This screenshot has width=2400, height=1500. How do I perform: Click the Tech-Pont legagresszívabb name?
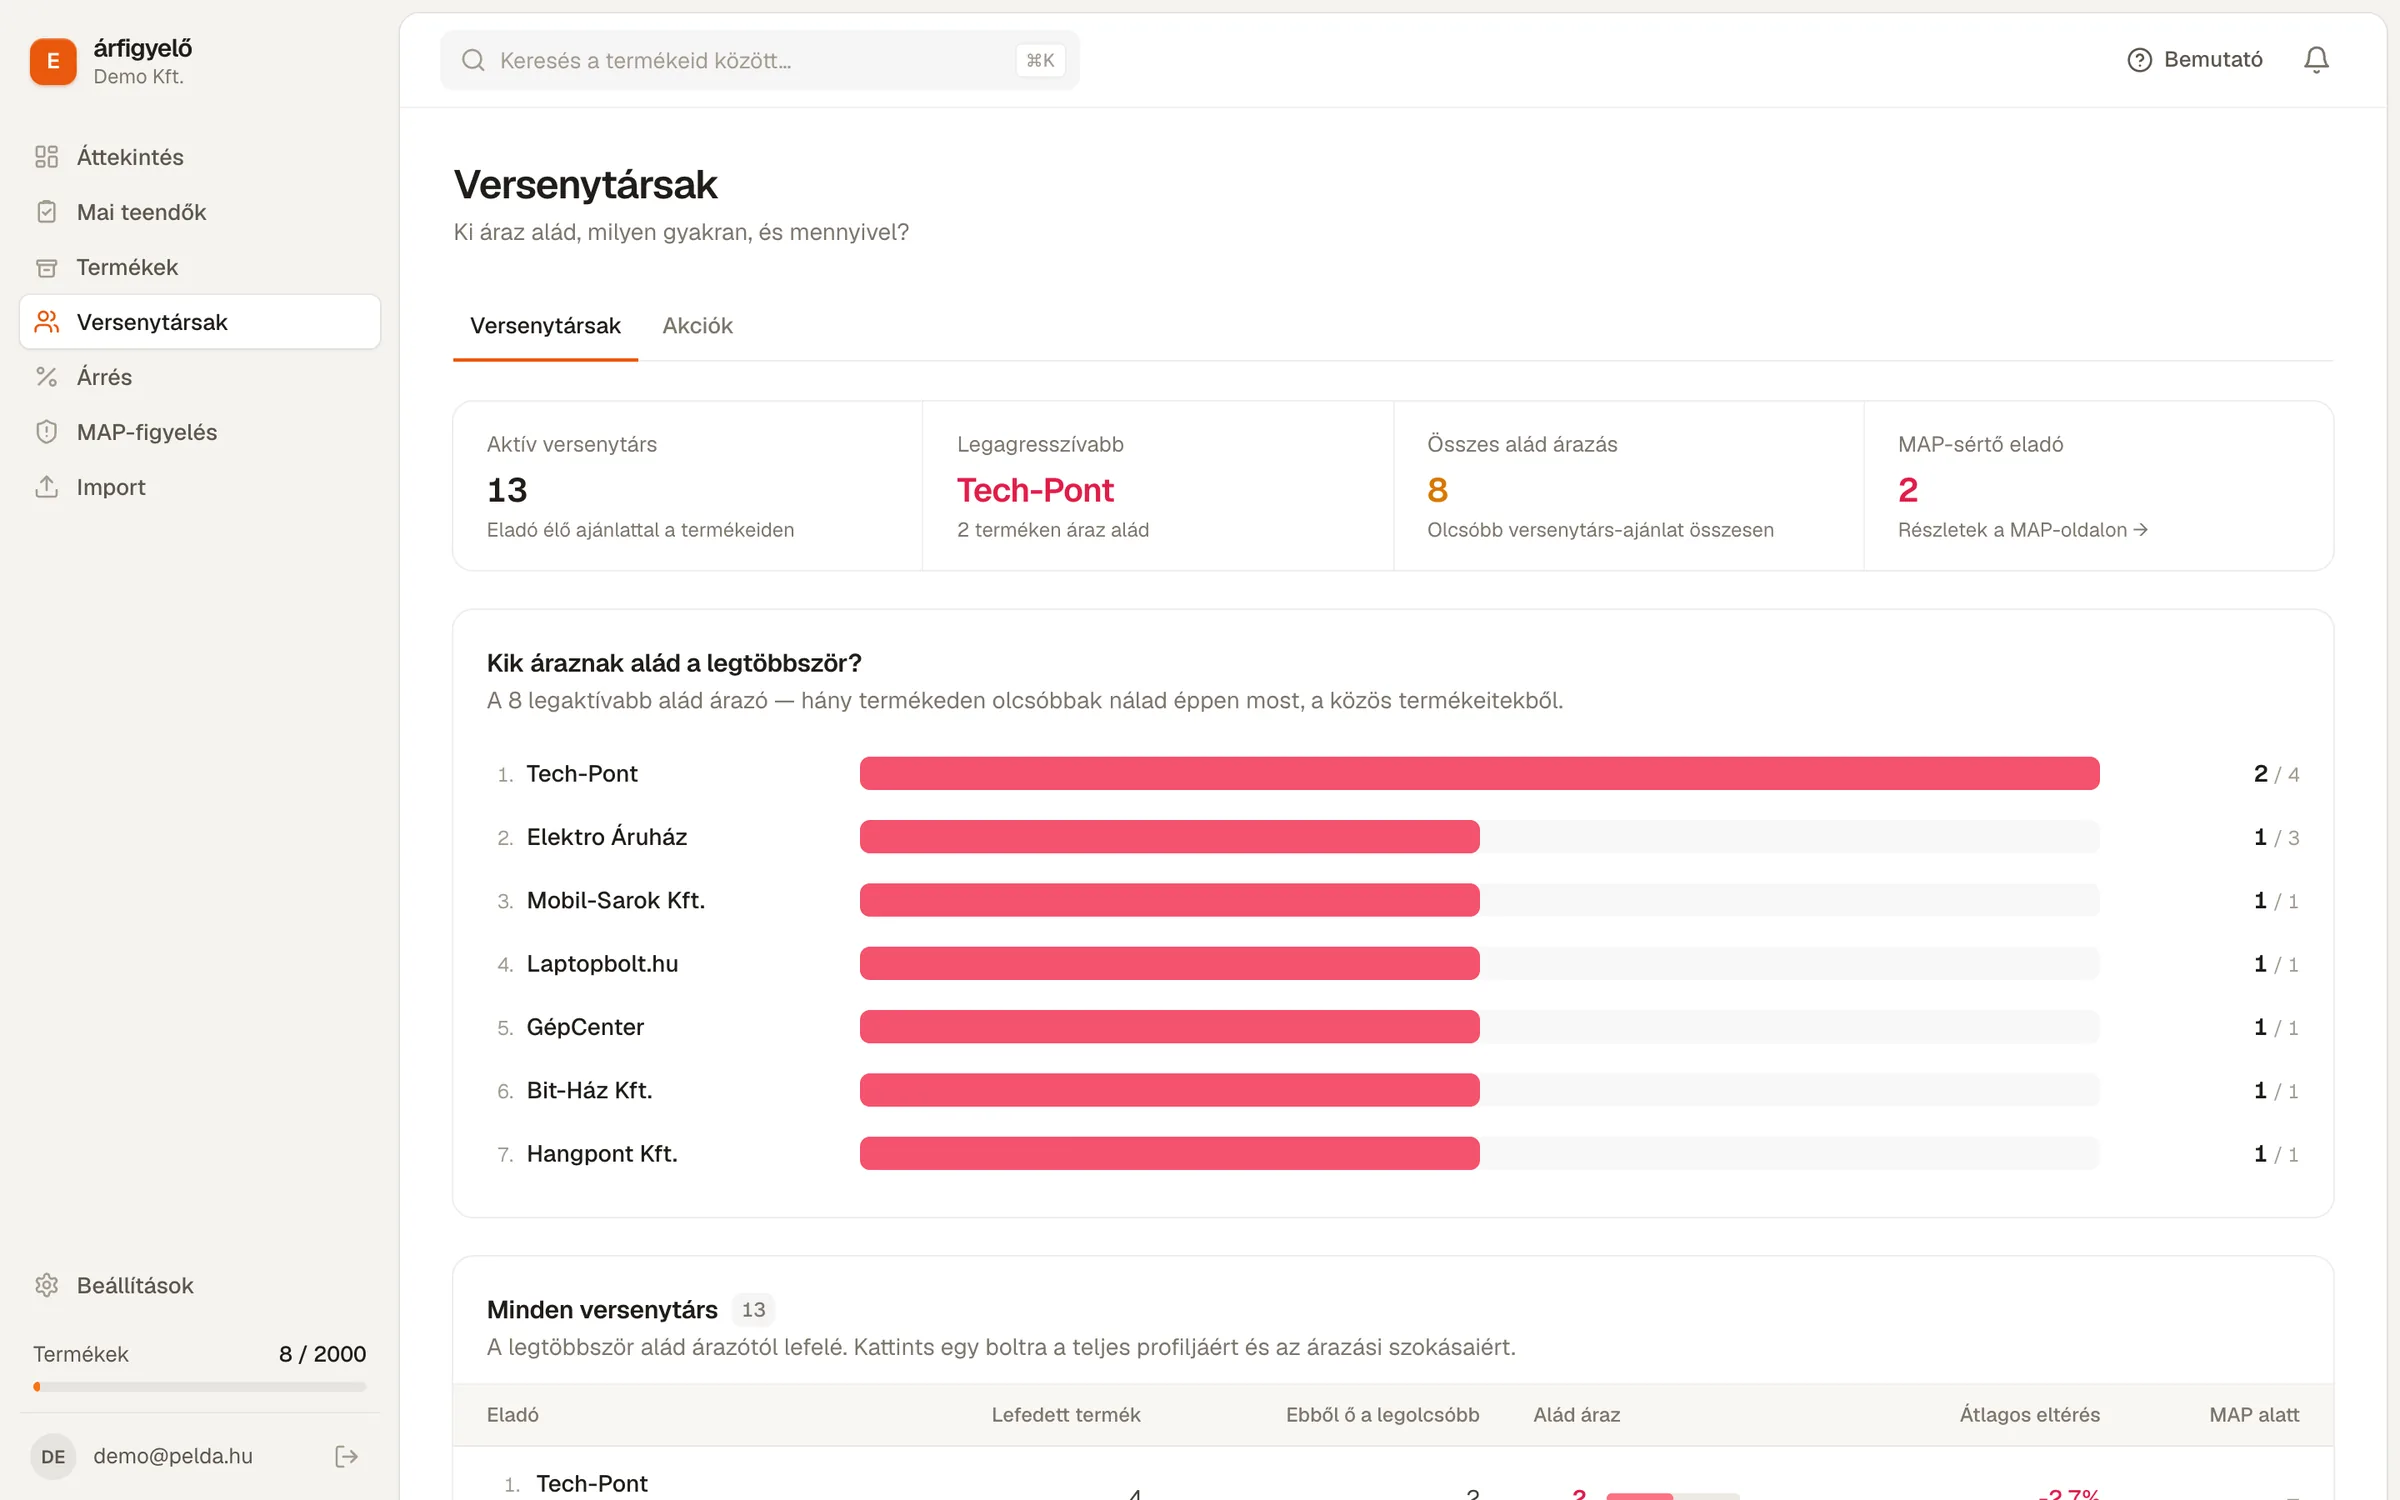(1035, 490)
